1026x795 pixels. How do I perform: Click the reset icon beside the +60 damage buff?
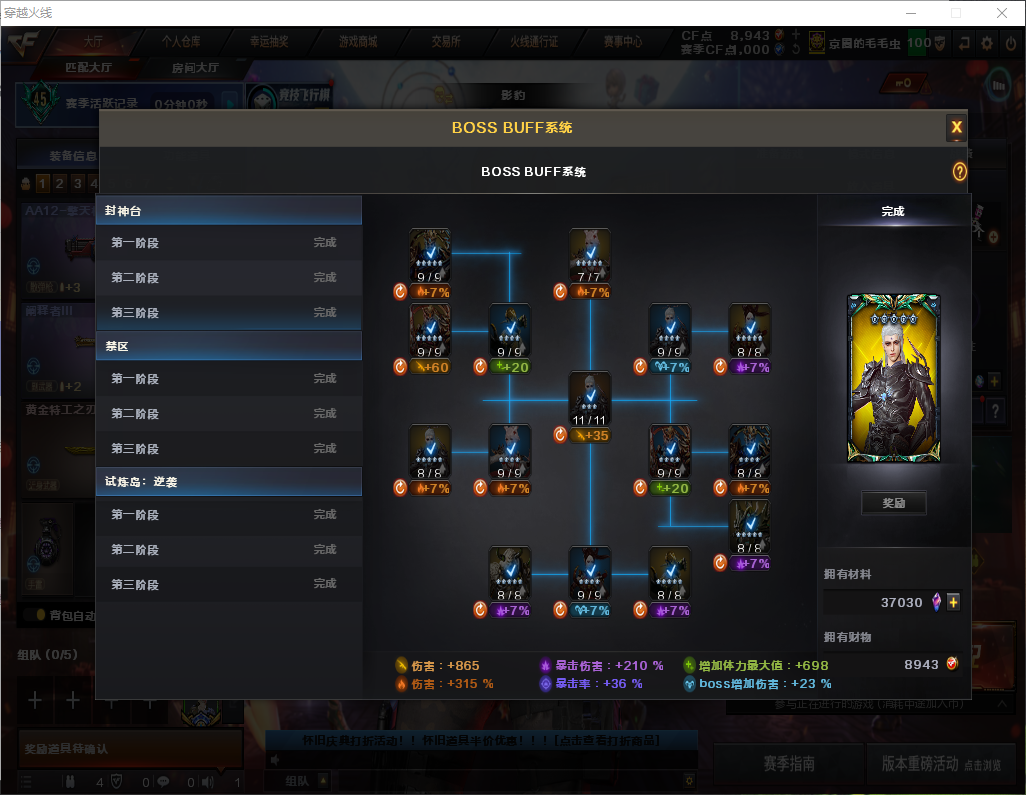point(400,367)
